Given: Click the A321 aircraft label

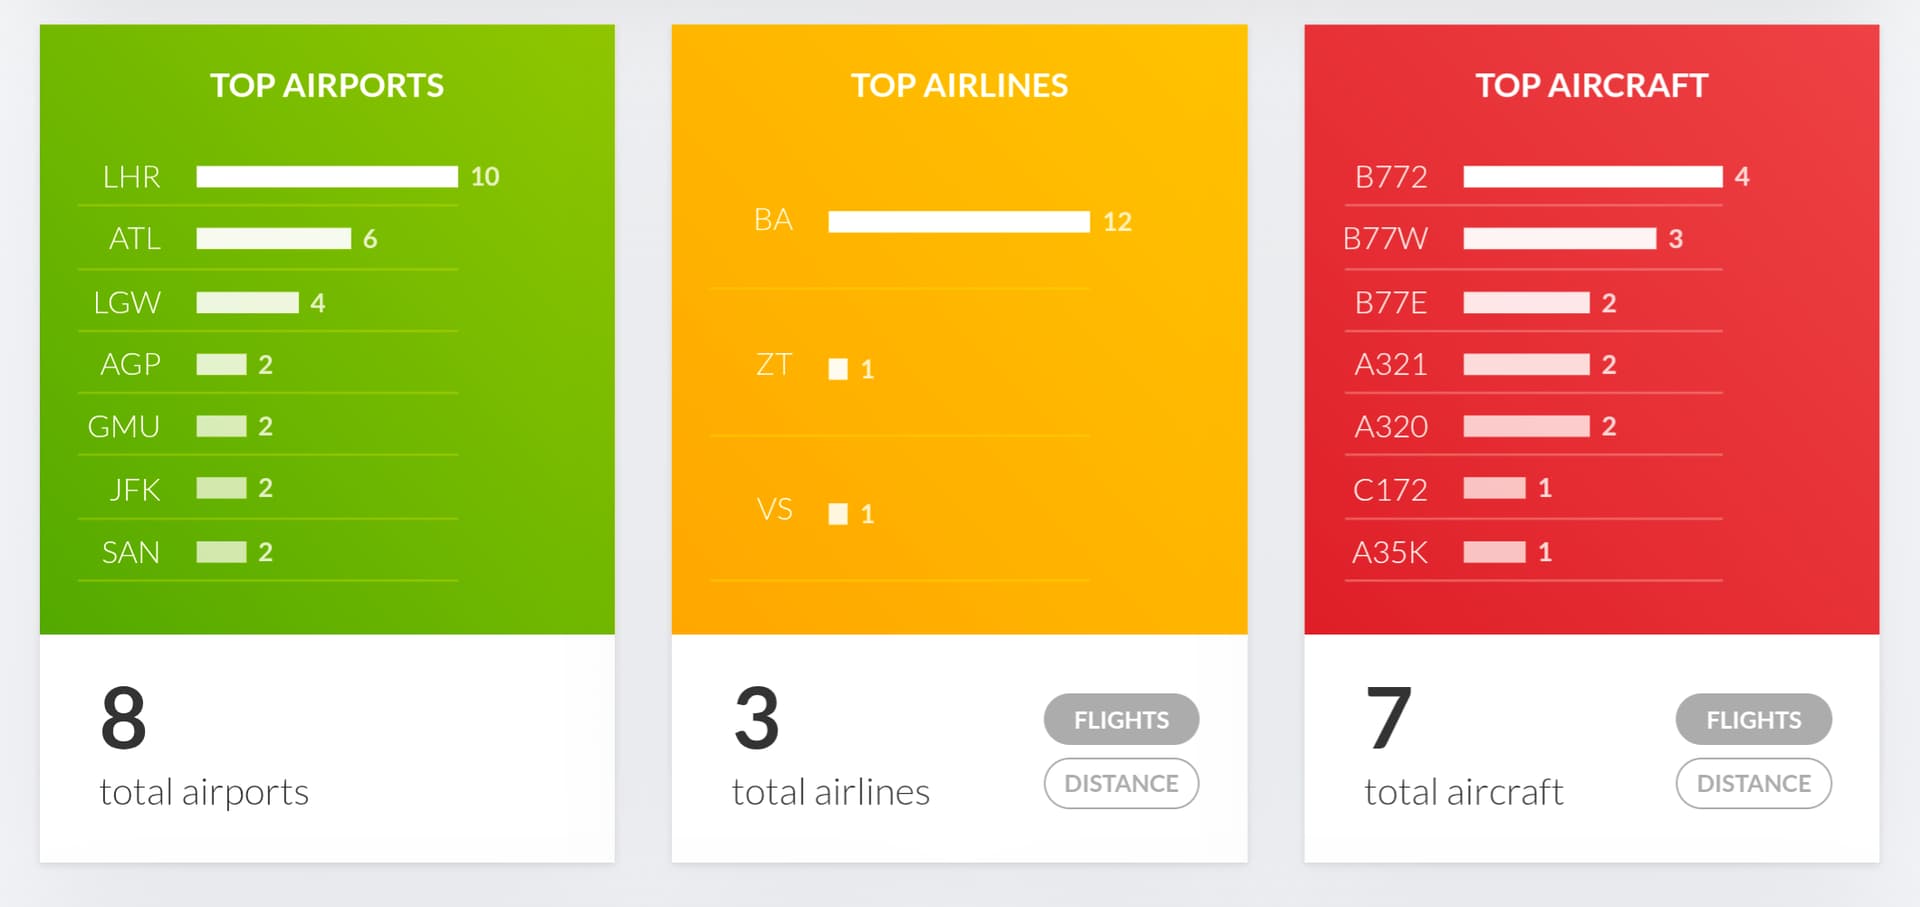Looking at the screenshot, I should tap(1390, 364).
